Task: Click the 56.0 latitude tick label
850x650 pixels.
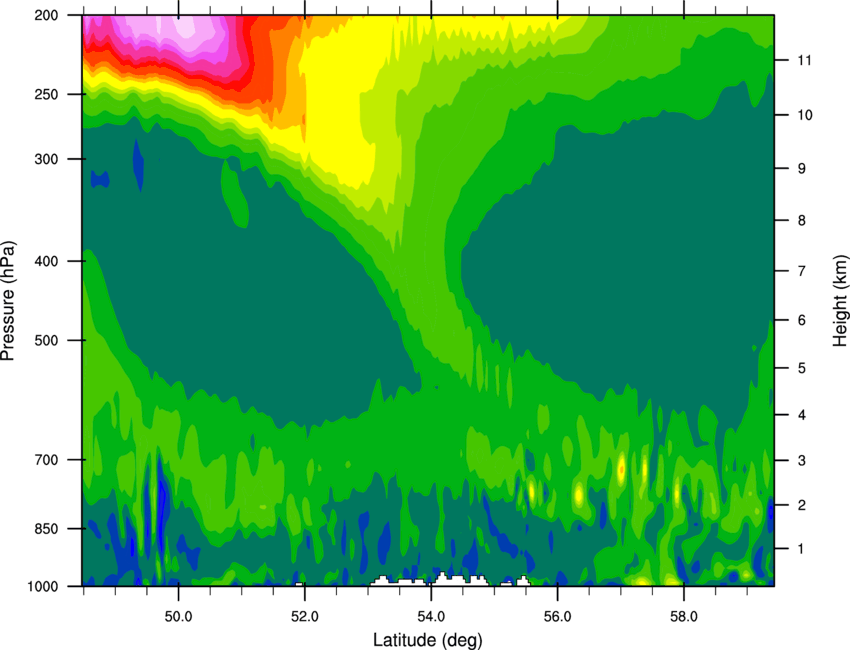Action: tap(557, 617)
